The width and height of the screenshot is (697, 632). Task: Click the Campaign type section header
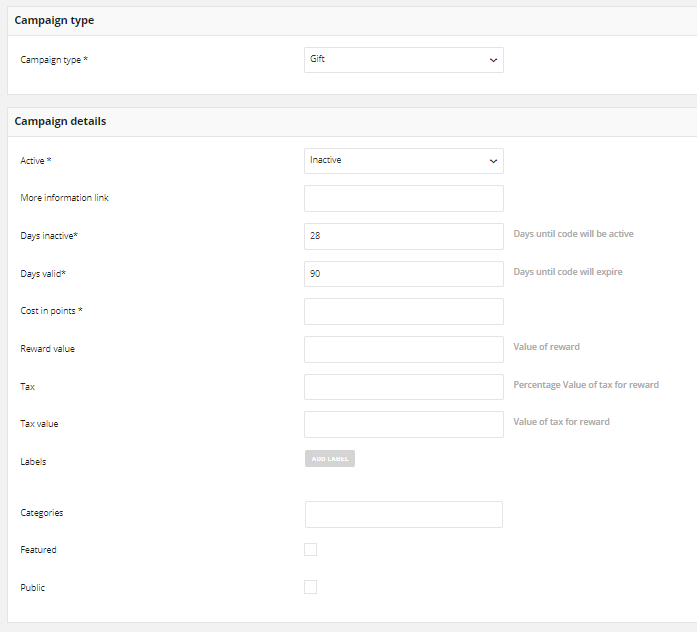tap(54, 20)
